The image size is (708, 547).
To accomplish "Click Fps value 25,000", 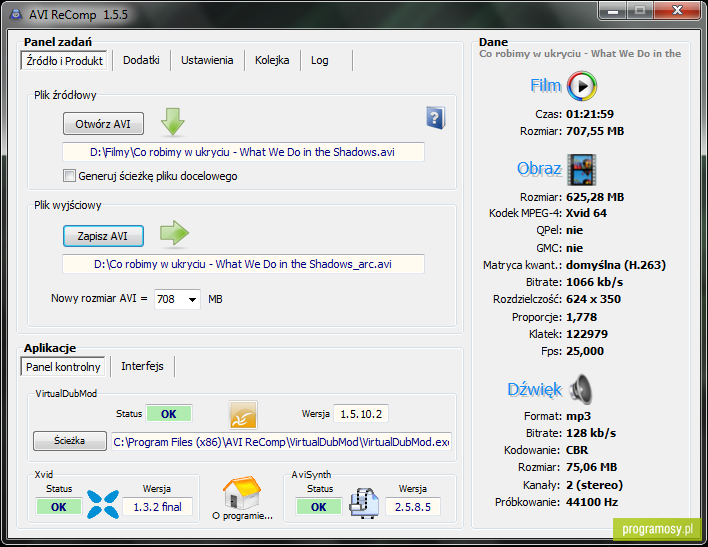I will tap(585, 351).
